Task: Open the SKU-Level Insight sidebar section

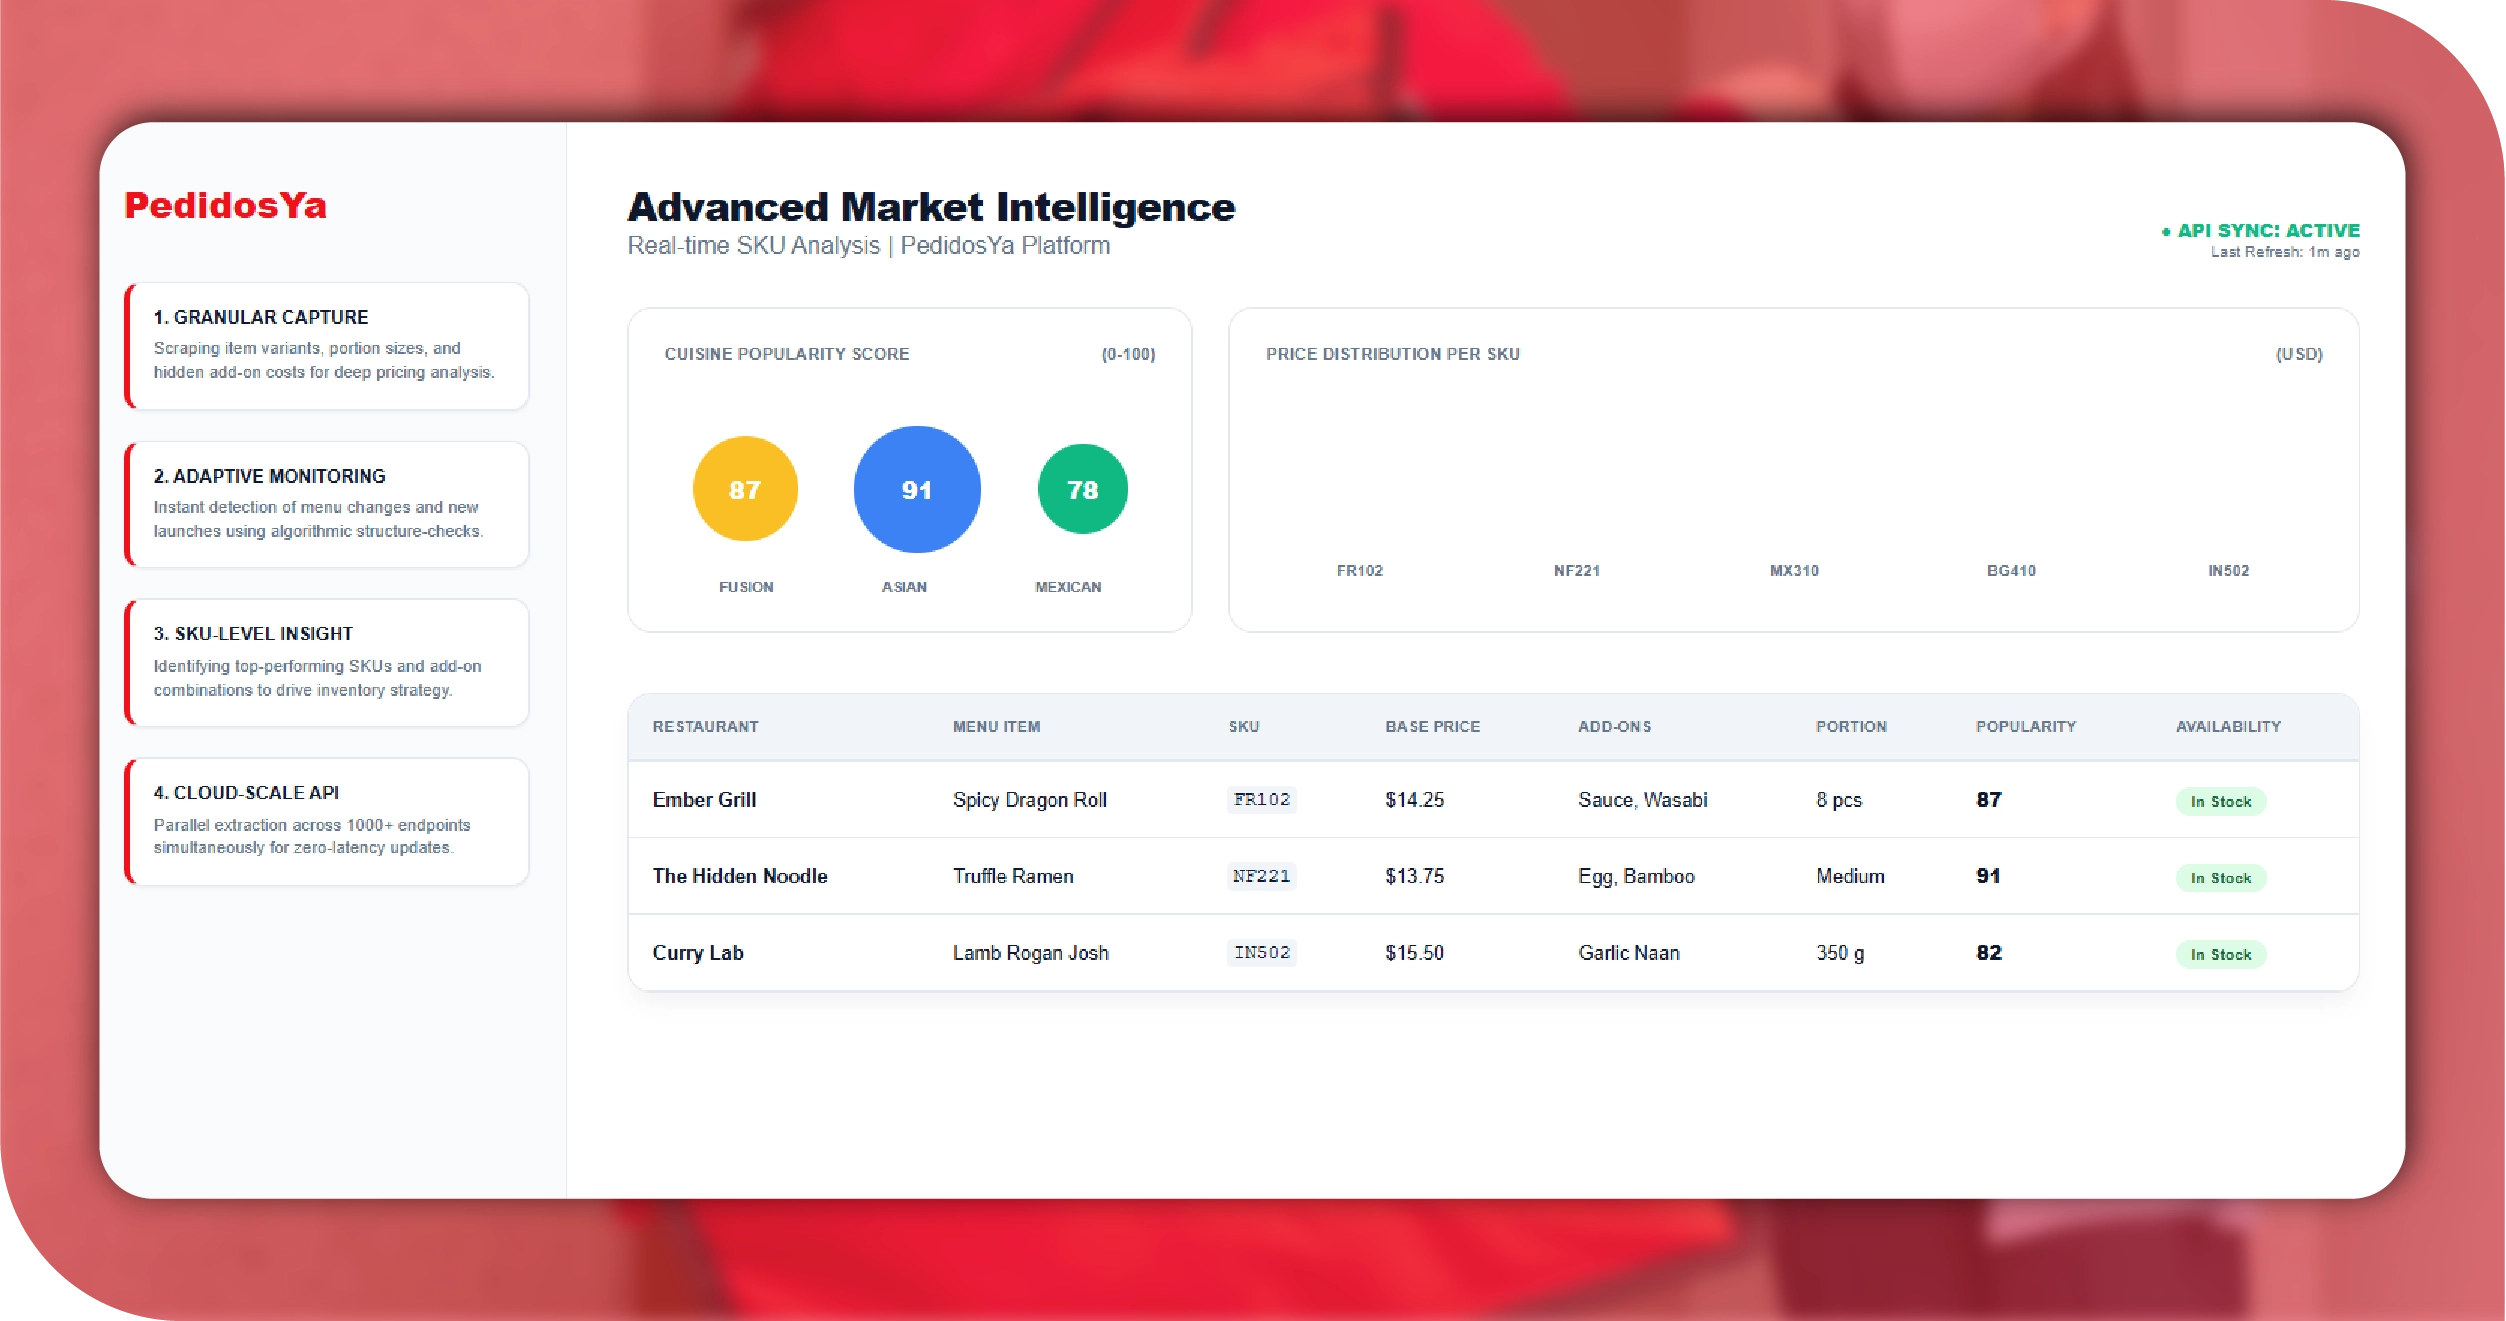Action: (x=326, y=662)
